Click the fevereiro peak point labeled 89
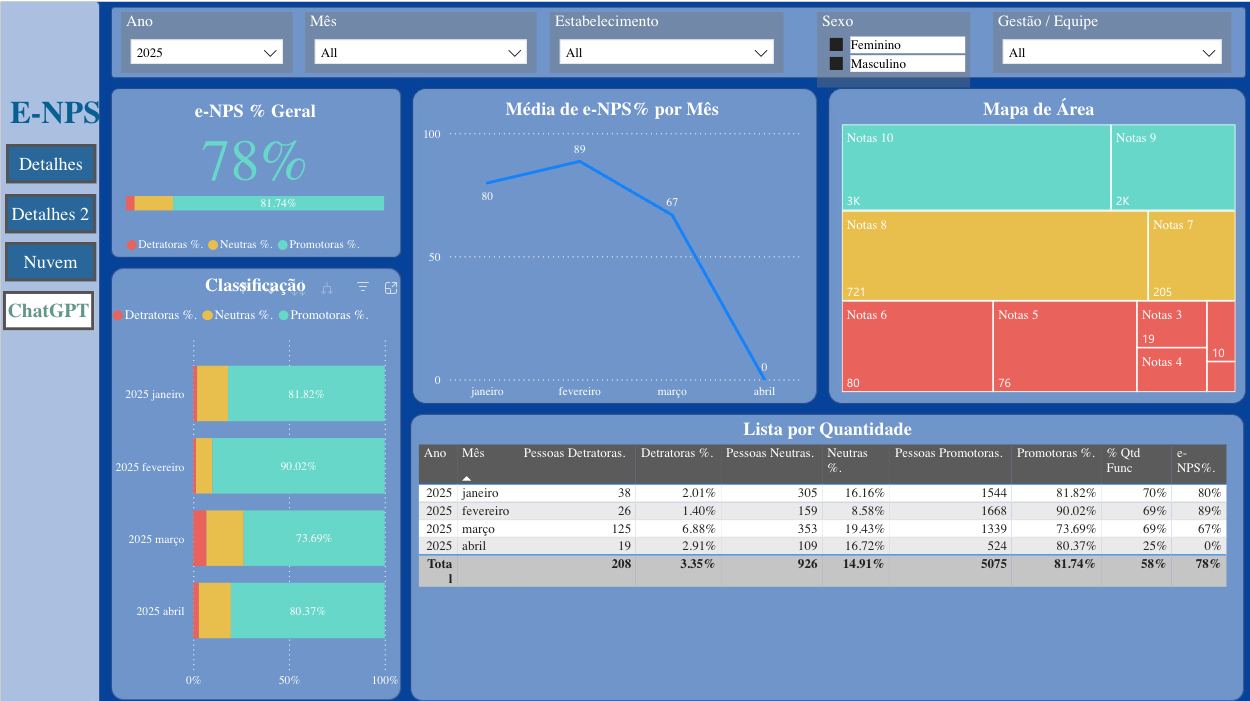The image size is (1250, 701). pos(580,161)
